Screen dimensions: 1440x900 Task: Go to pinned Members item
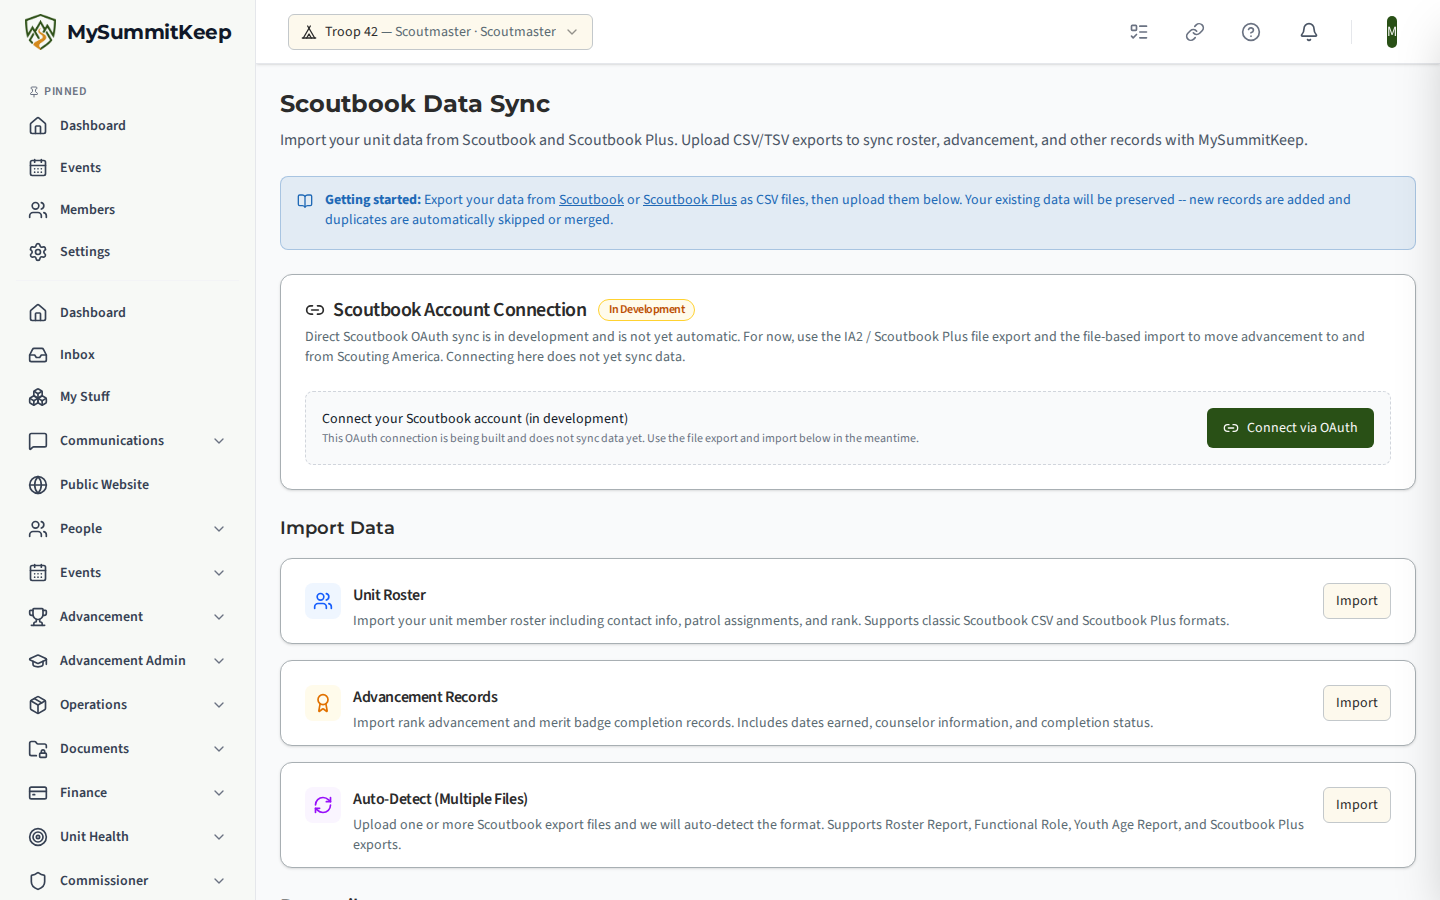pyautogui.click(x=128, y=210)
